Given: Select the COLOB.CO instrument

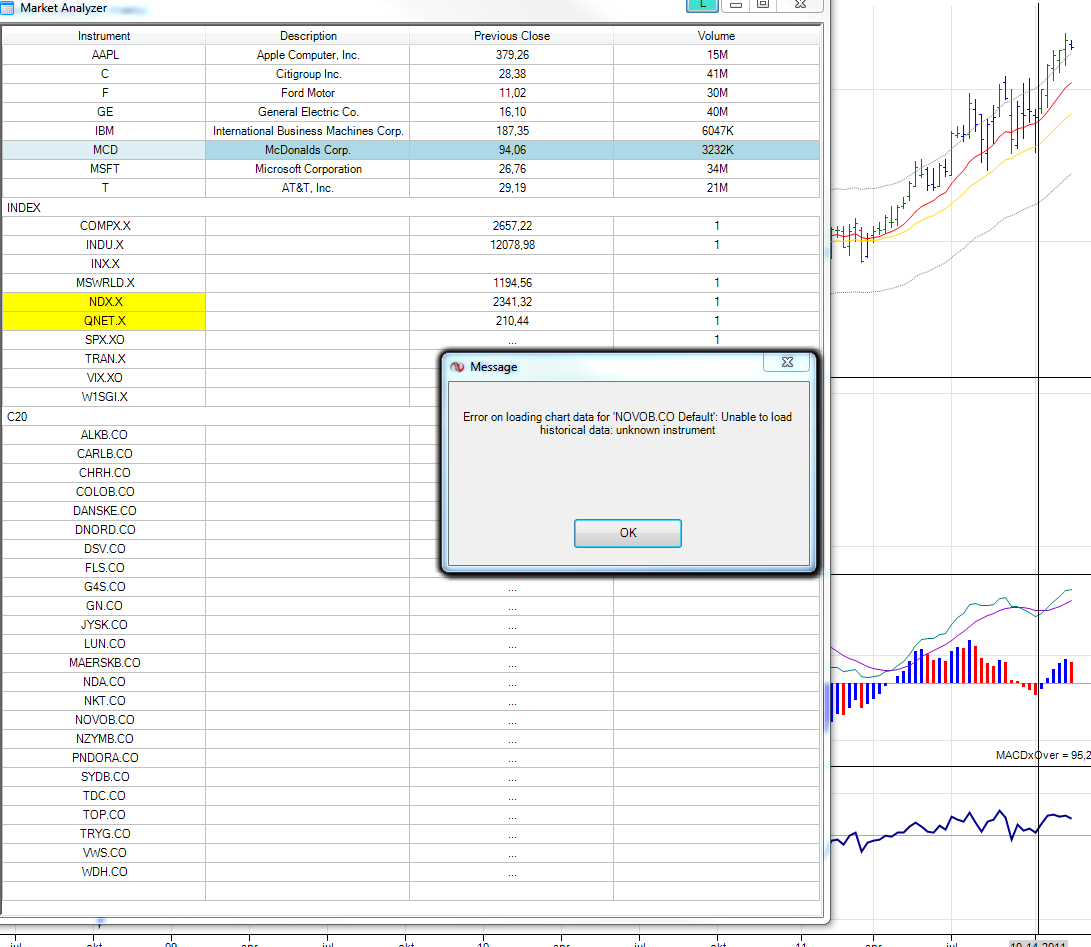Looking at the screenshot, I should coord(104,492).
